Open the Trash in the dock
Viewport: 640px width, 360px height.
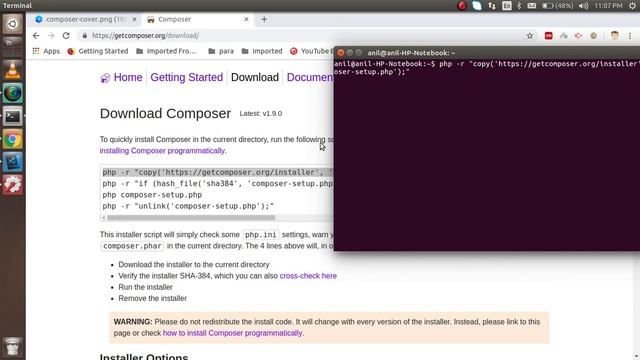(x=13, y=346)
